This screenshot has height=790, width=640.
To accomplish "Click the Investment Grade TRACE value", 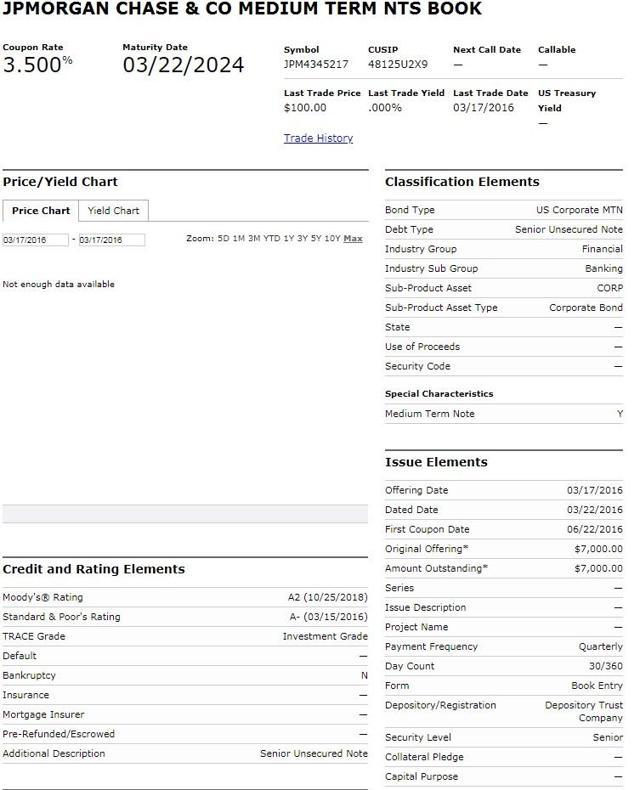I will [325, 637].
